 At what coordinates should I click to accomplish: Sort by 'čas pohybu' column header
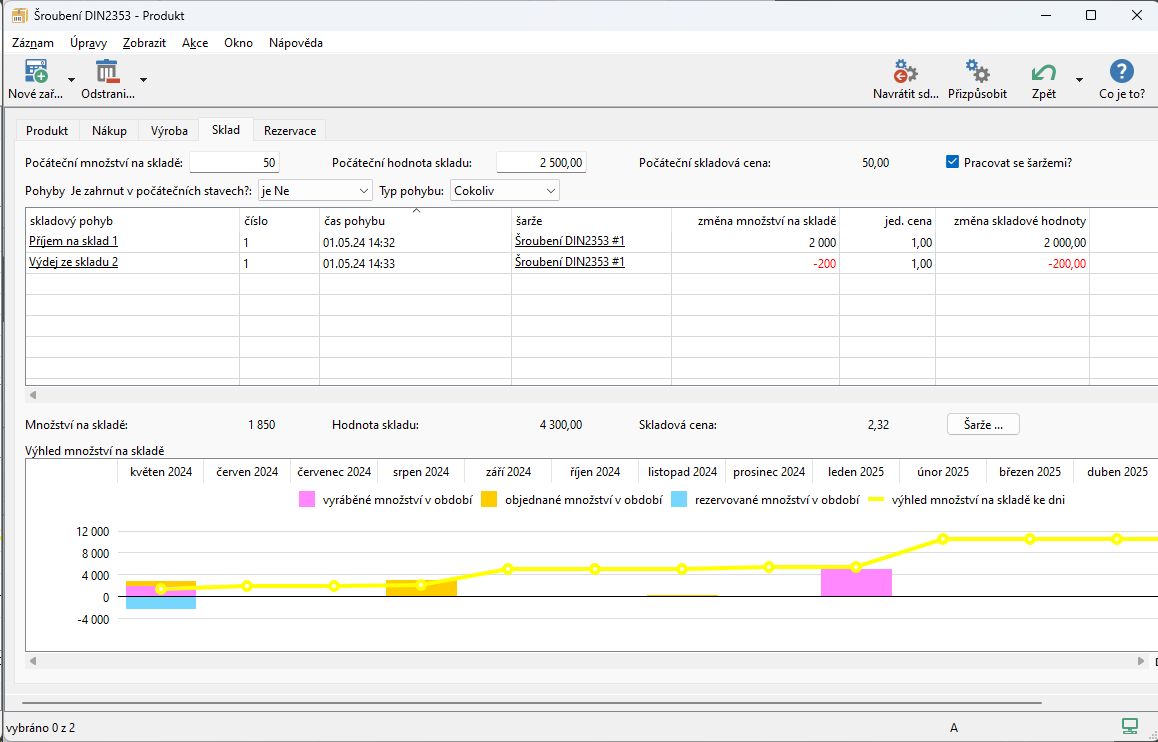[354, 221]
